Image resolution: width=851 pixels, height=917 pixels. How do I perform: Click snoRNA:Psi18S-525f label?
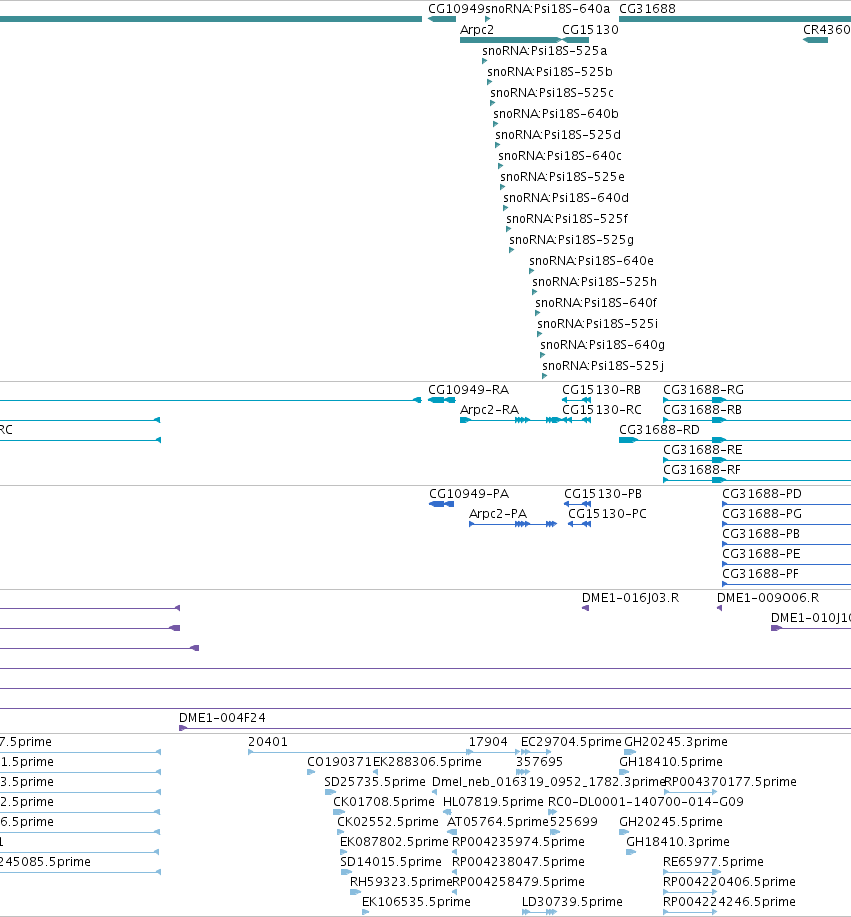click(567, 219)
